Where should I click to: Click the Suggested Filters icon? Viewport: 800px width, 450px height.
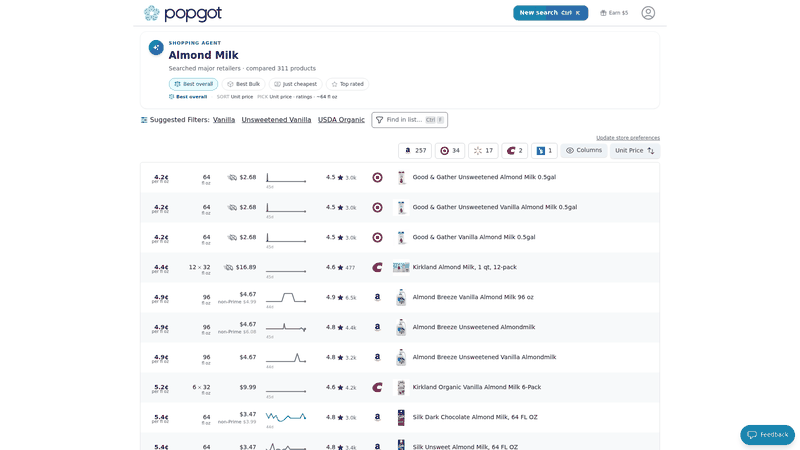(x=144, y=120)
